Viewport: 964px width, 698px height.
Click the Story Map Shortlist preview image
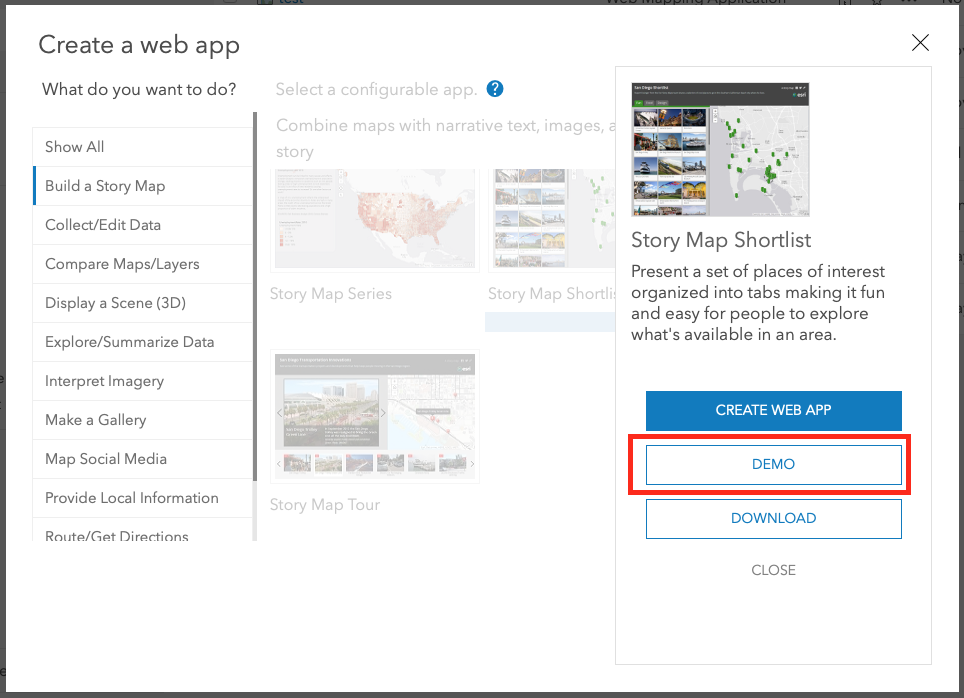coord(720,149)
